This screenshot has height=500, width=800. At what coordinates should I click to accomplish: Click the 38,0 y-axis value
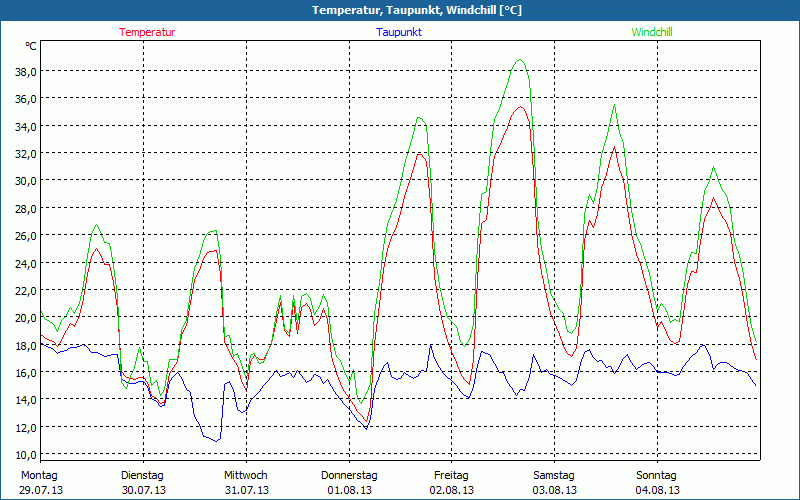(x=26, y=72)
